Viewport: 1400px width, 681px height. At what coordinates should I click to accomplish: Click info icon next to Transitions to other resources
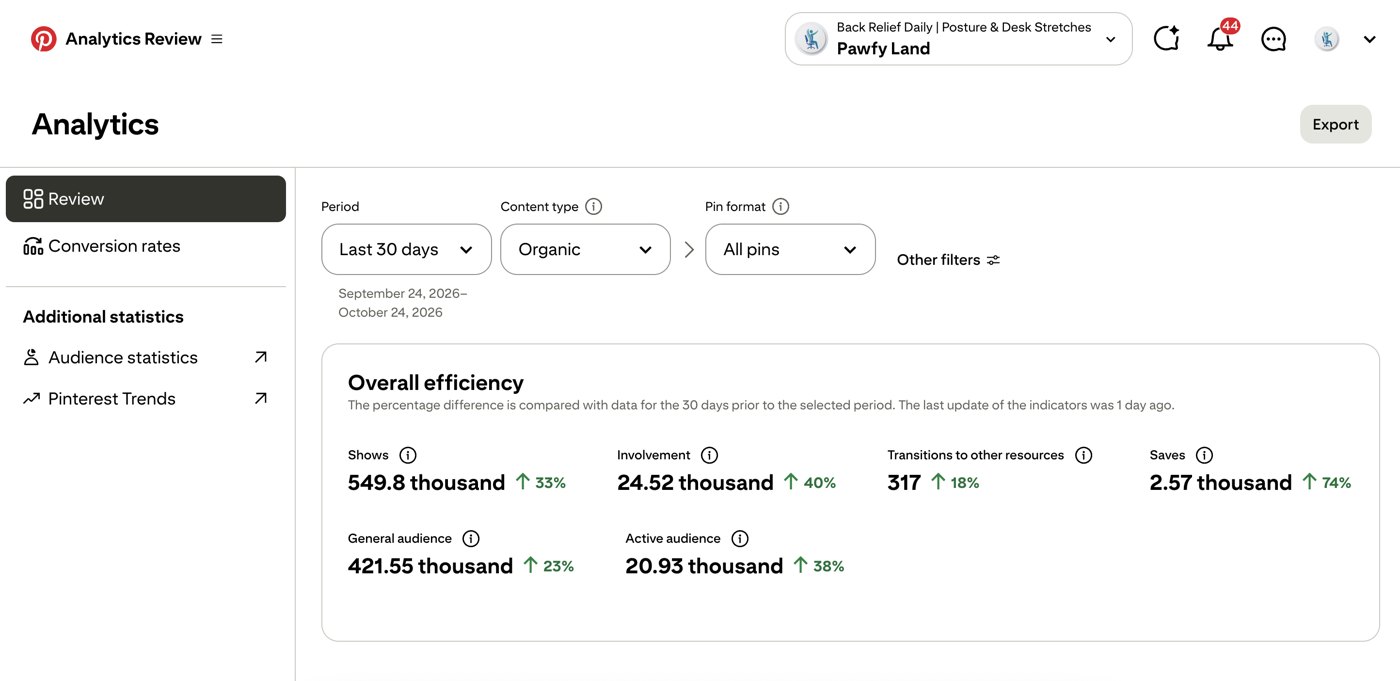tap(1083, 455)
